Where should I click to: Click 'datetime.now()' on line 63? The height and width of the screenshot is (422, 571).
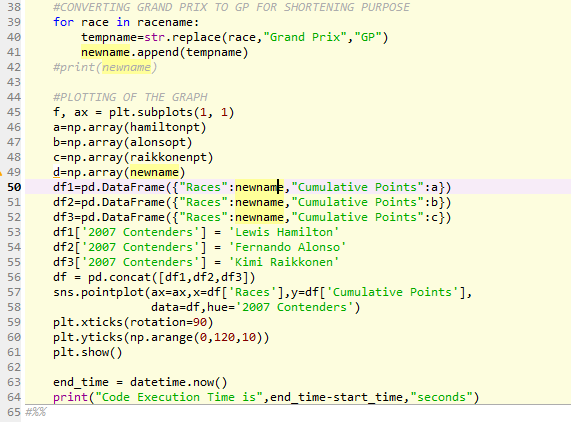click(x=178, y=382)
